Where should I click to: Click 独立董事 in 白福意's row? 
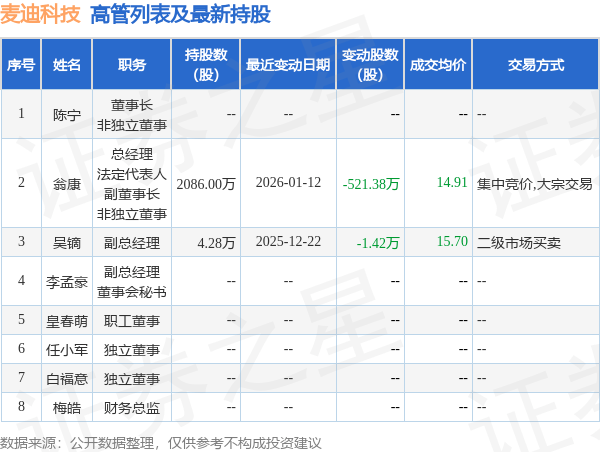click(x=132, y=379)
